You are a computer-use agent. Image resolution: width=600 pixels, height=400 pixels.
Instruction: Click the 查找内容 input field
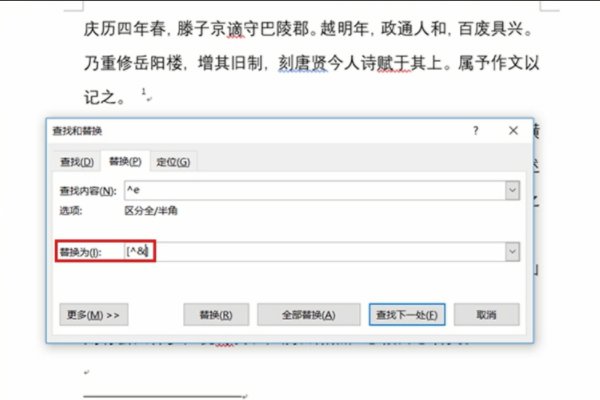coord(315,190)
